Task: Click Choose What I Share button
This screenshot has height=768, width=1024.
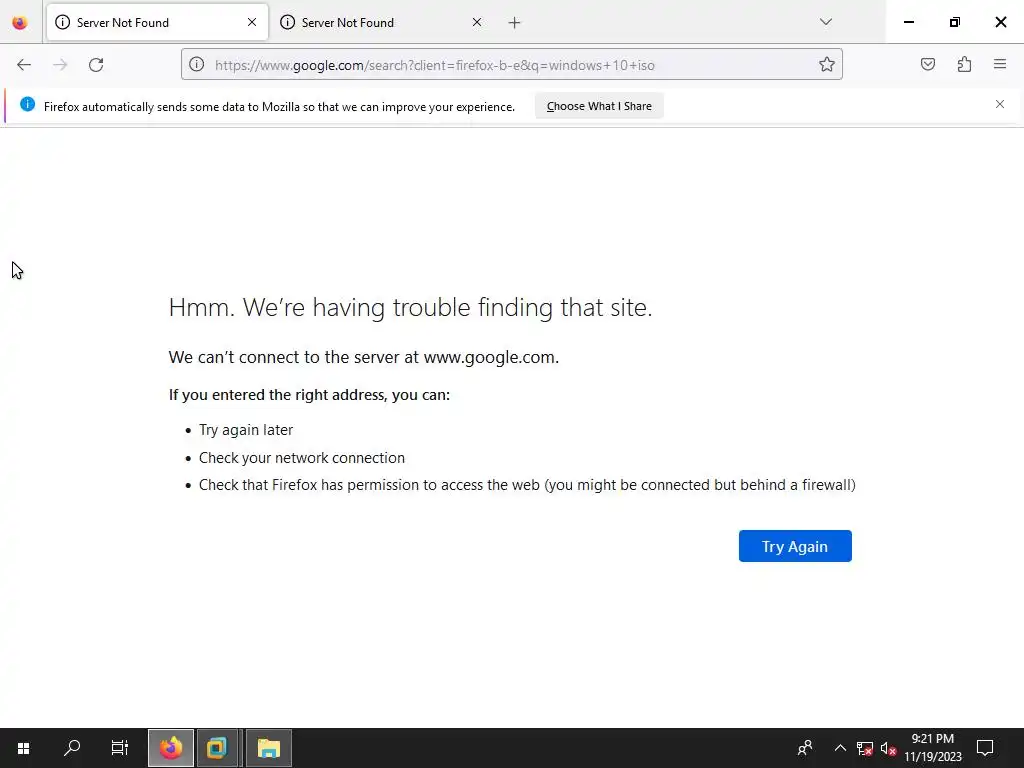Action: (x=599, y=106)
